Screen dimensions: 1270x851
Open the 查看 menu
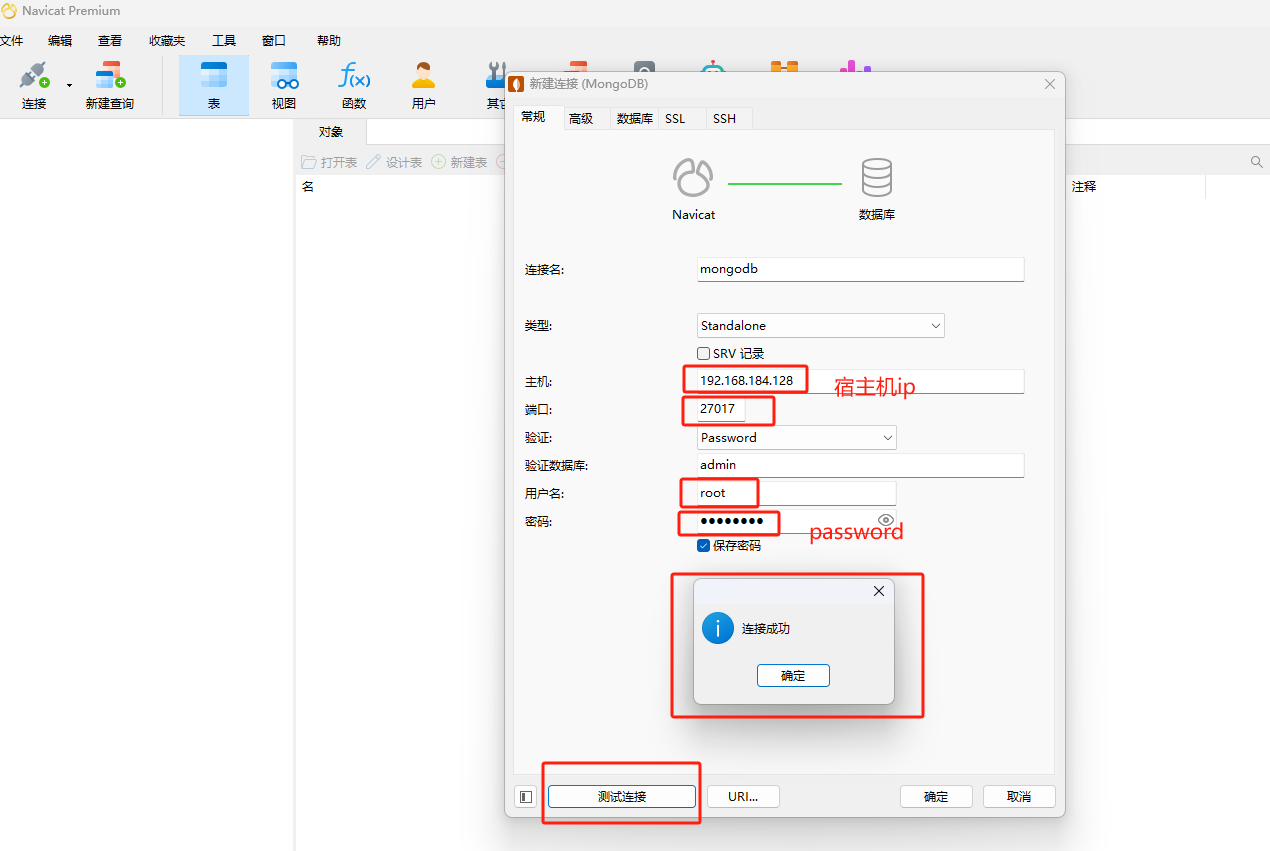coord(110,41)
